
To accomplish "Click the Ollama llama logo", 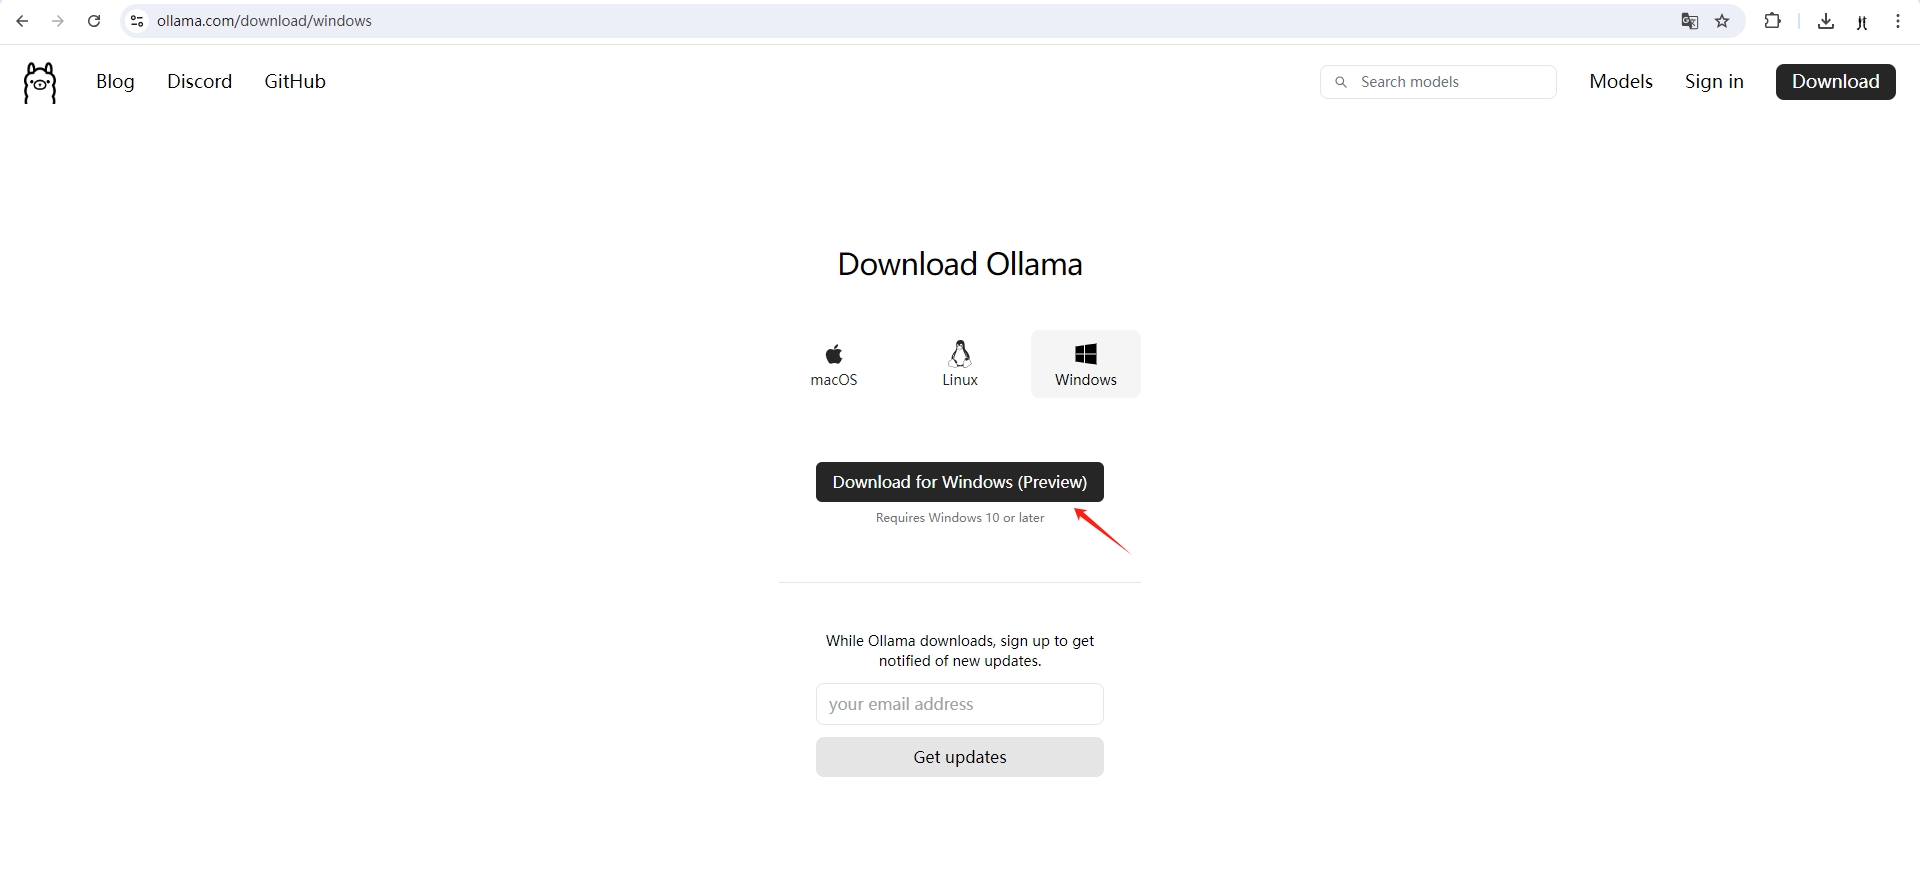I will click(x=40, y=82).
